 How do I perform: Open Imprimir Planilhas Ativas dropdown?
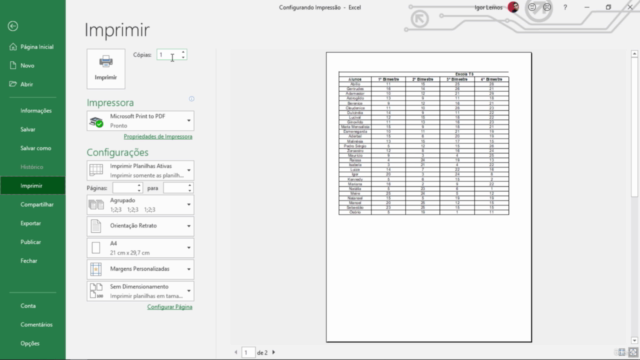pos(189,171)
